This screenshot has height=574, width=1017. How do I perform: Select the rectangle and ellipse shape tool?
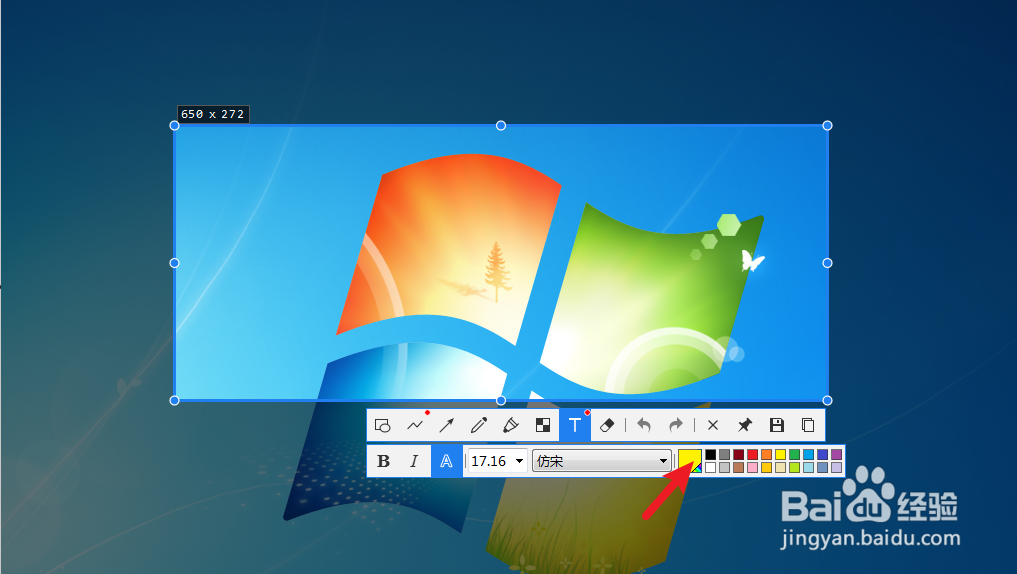pos(383,425)
